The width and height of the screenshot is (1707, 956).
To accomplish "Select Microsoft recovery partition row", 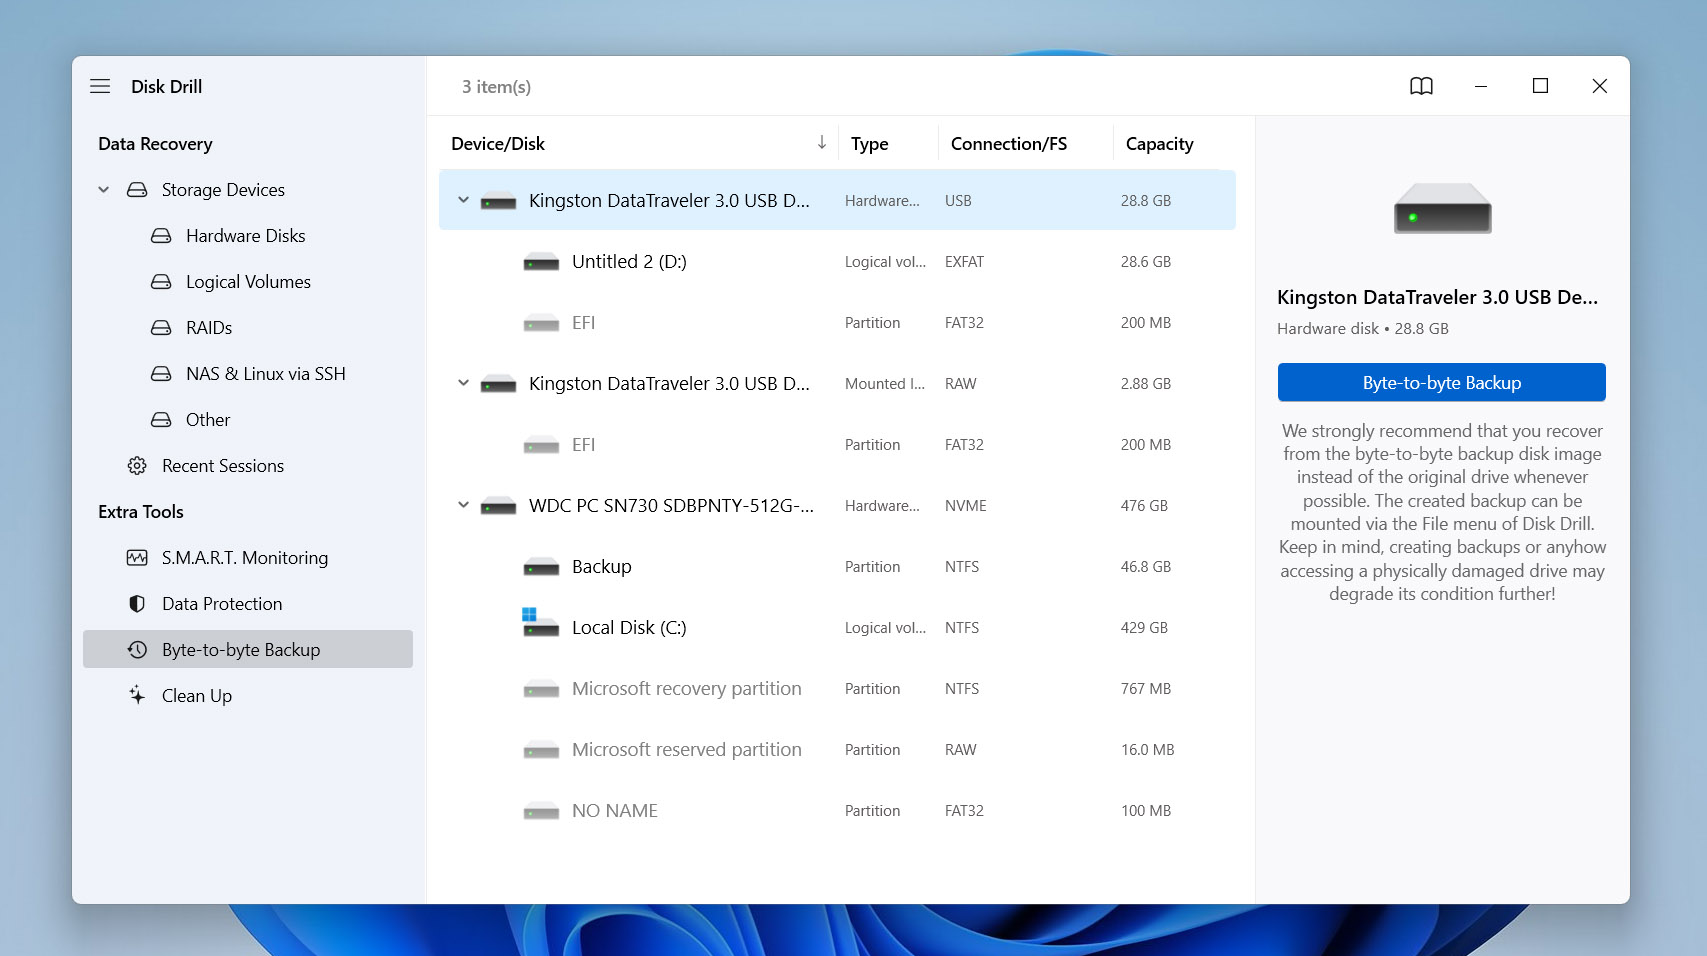I will [x=837, y=689].
